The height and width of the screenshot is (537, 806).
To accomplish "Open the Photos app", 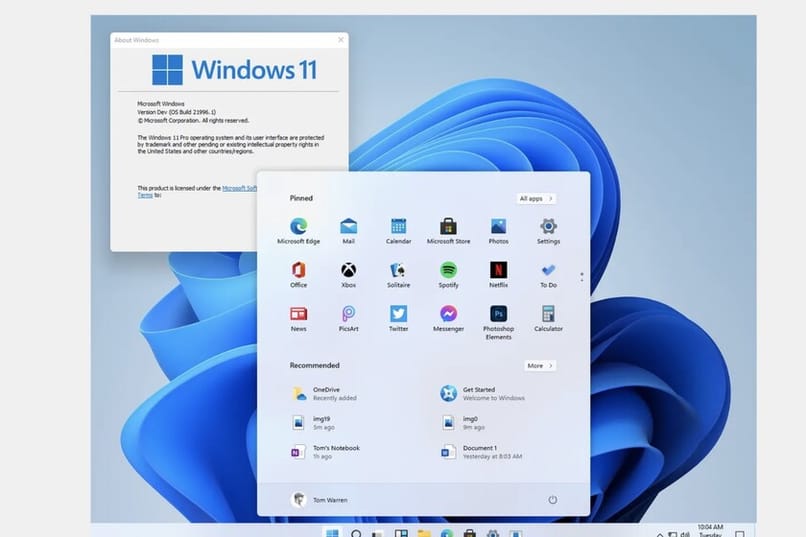I will [x=498, y=231].
